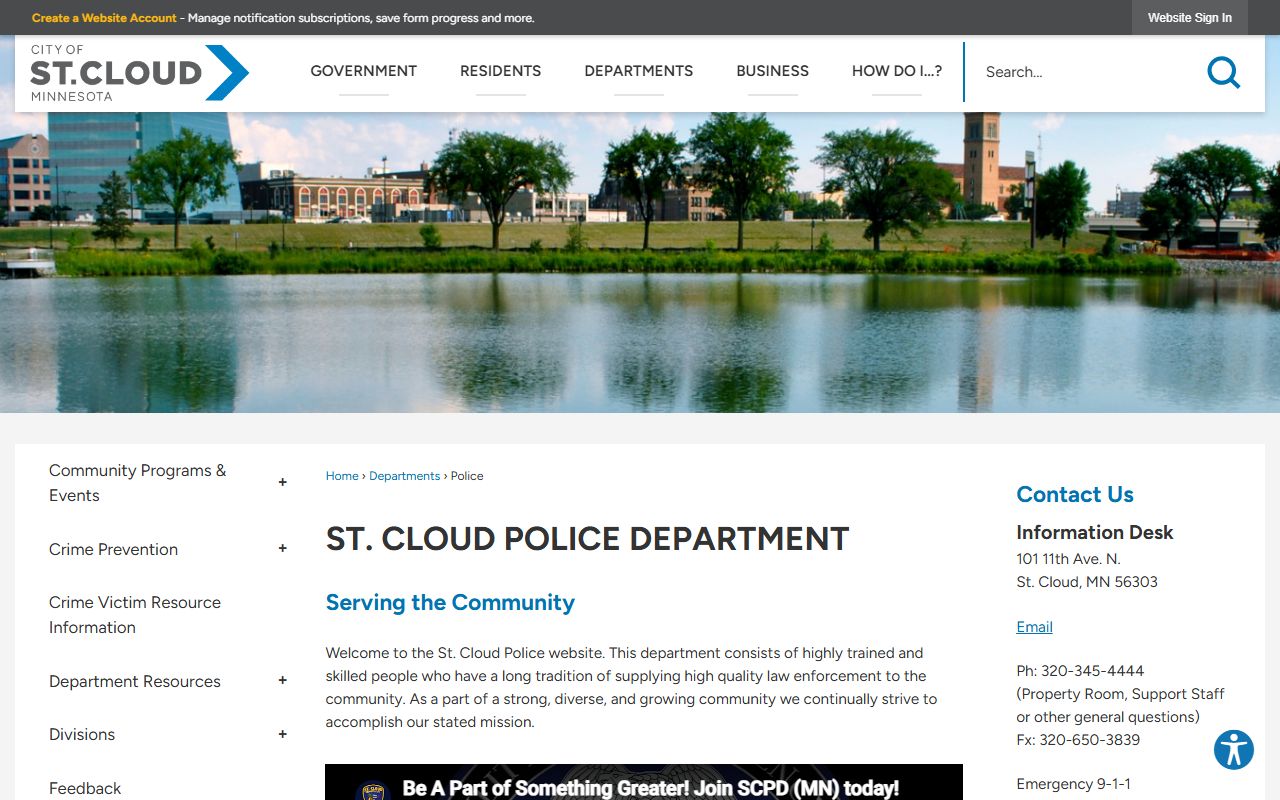Click the search magnifier icon

[x=1223, y=72]
